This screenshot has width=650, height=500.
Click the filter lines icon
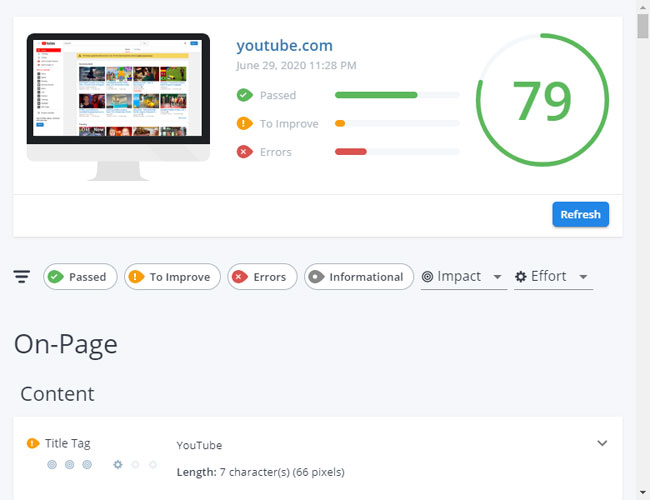[x=22, y=277]
